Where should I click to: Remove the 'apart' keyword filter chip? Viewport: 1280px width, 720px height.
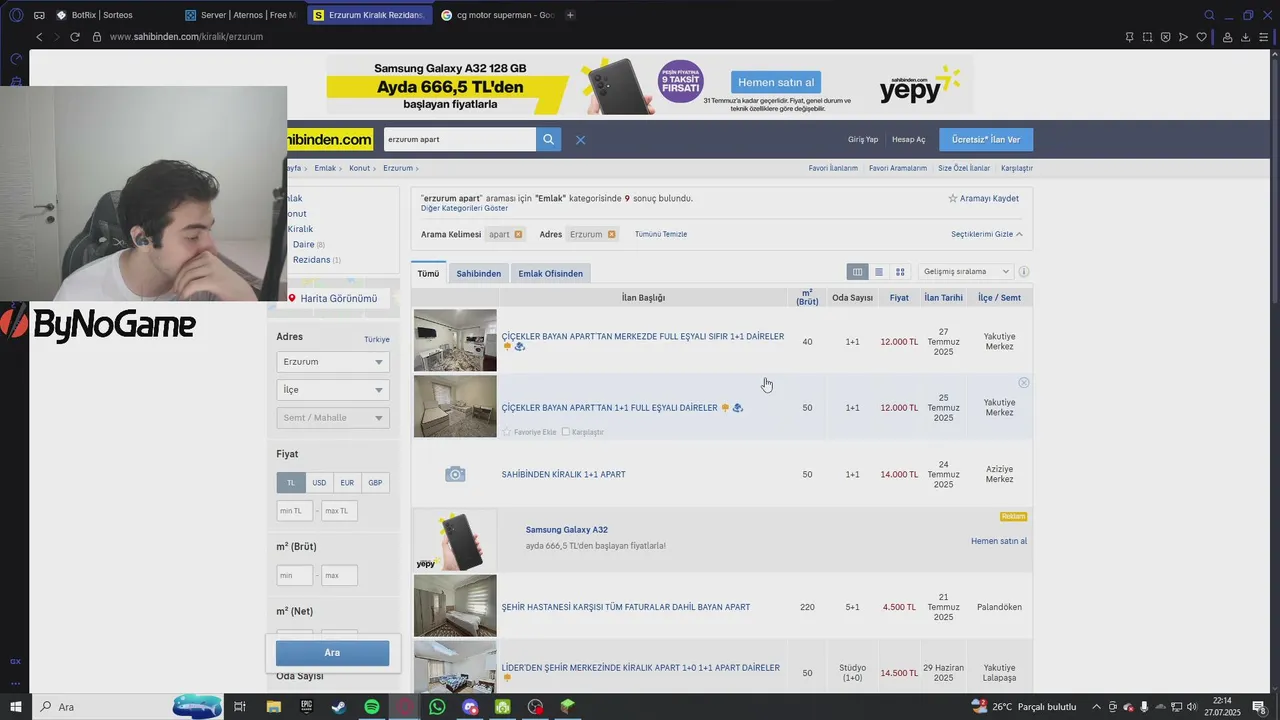coord(518,234)
